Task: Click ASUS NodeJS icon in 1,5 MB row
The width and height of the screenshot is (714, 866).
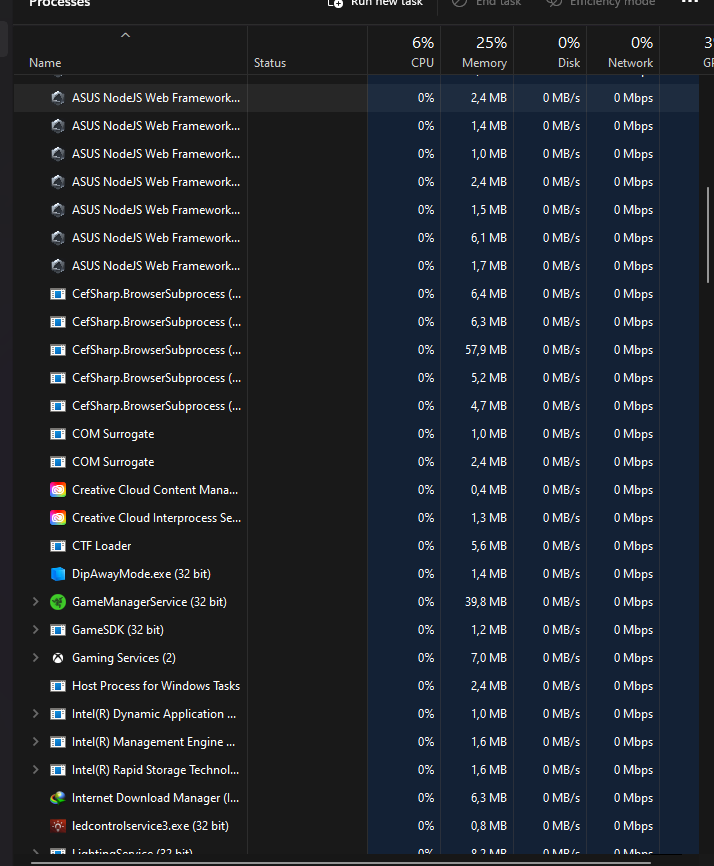Action: 58,210
